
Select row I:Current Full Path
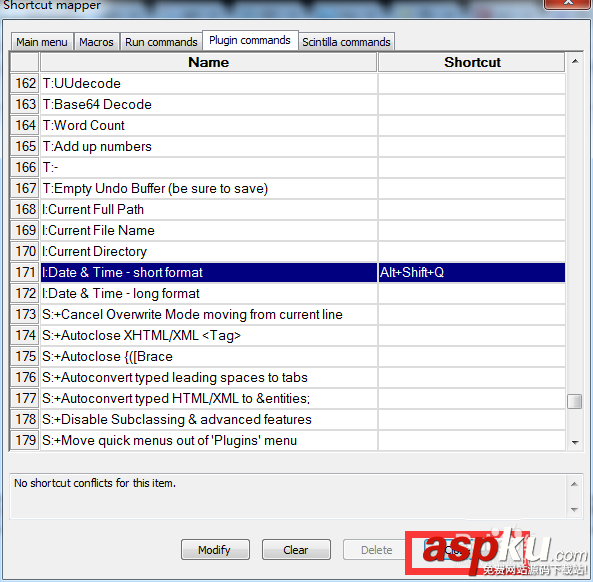[x=288, y=210]
